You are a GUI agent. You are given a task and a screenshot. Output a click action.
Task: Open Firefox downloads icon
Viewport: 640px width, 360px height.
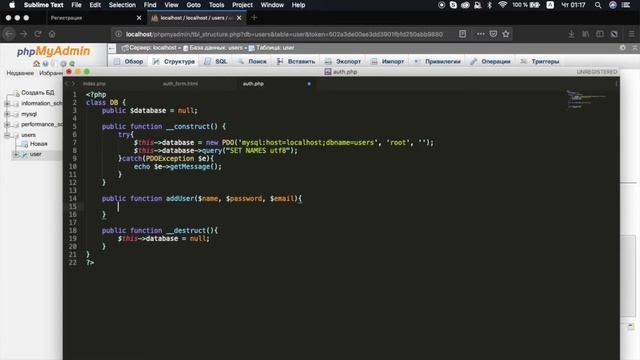coord(571,34)
